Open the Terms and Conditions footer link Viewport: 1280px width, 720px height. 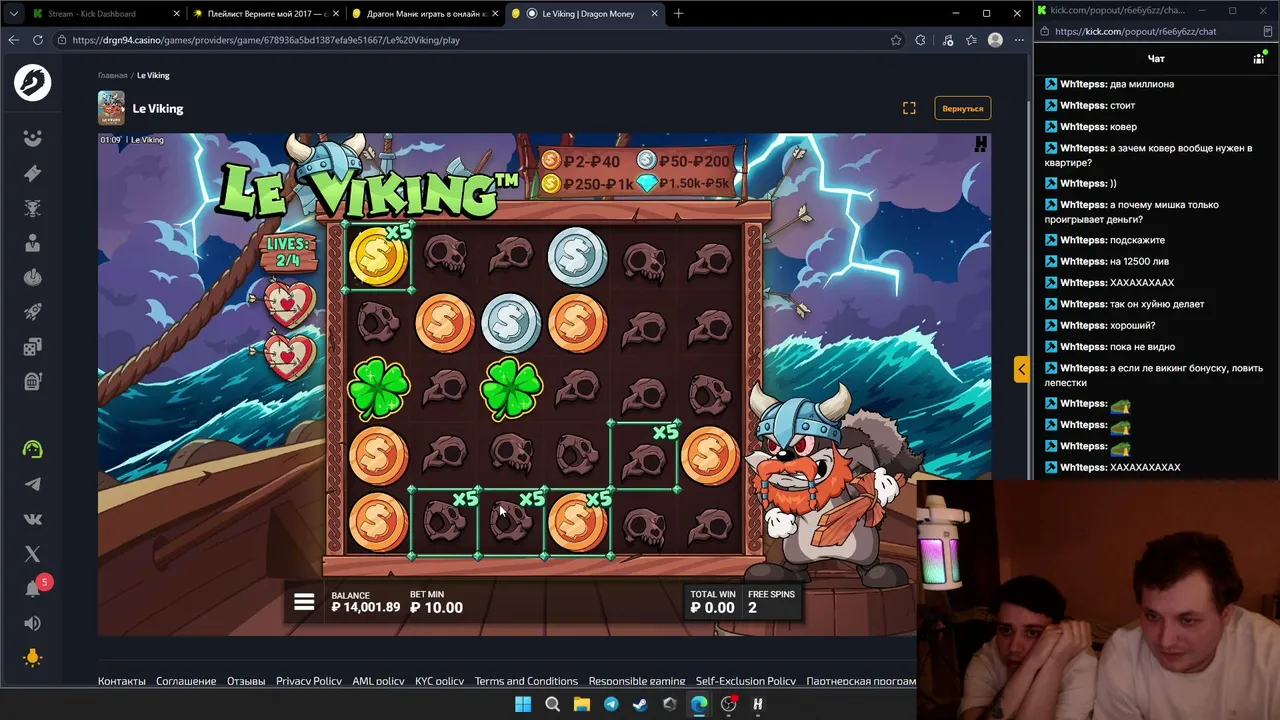526,681
